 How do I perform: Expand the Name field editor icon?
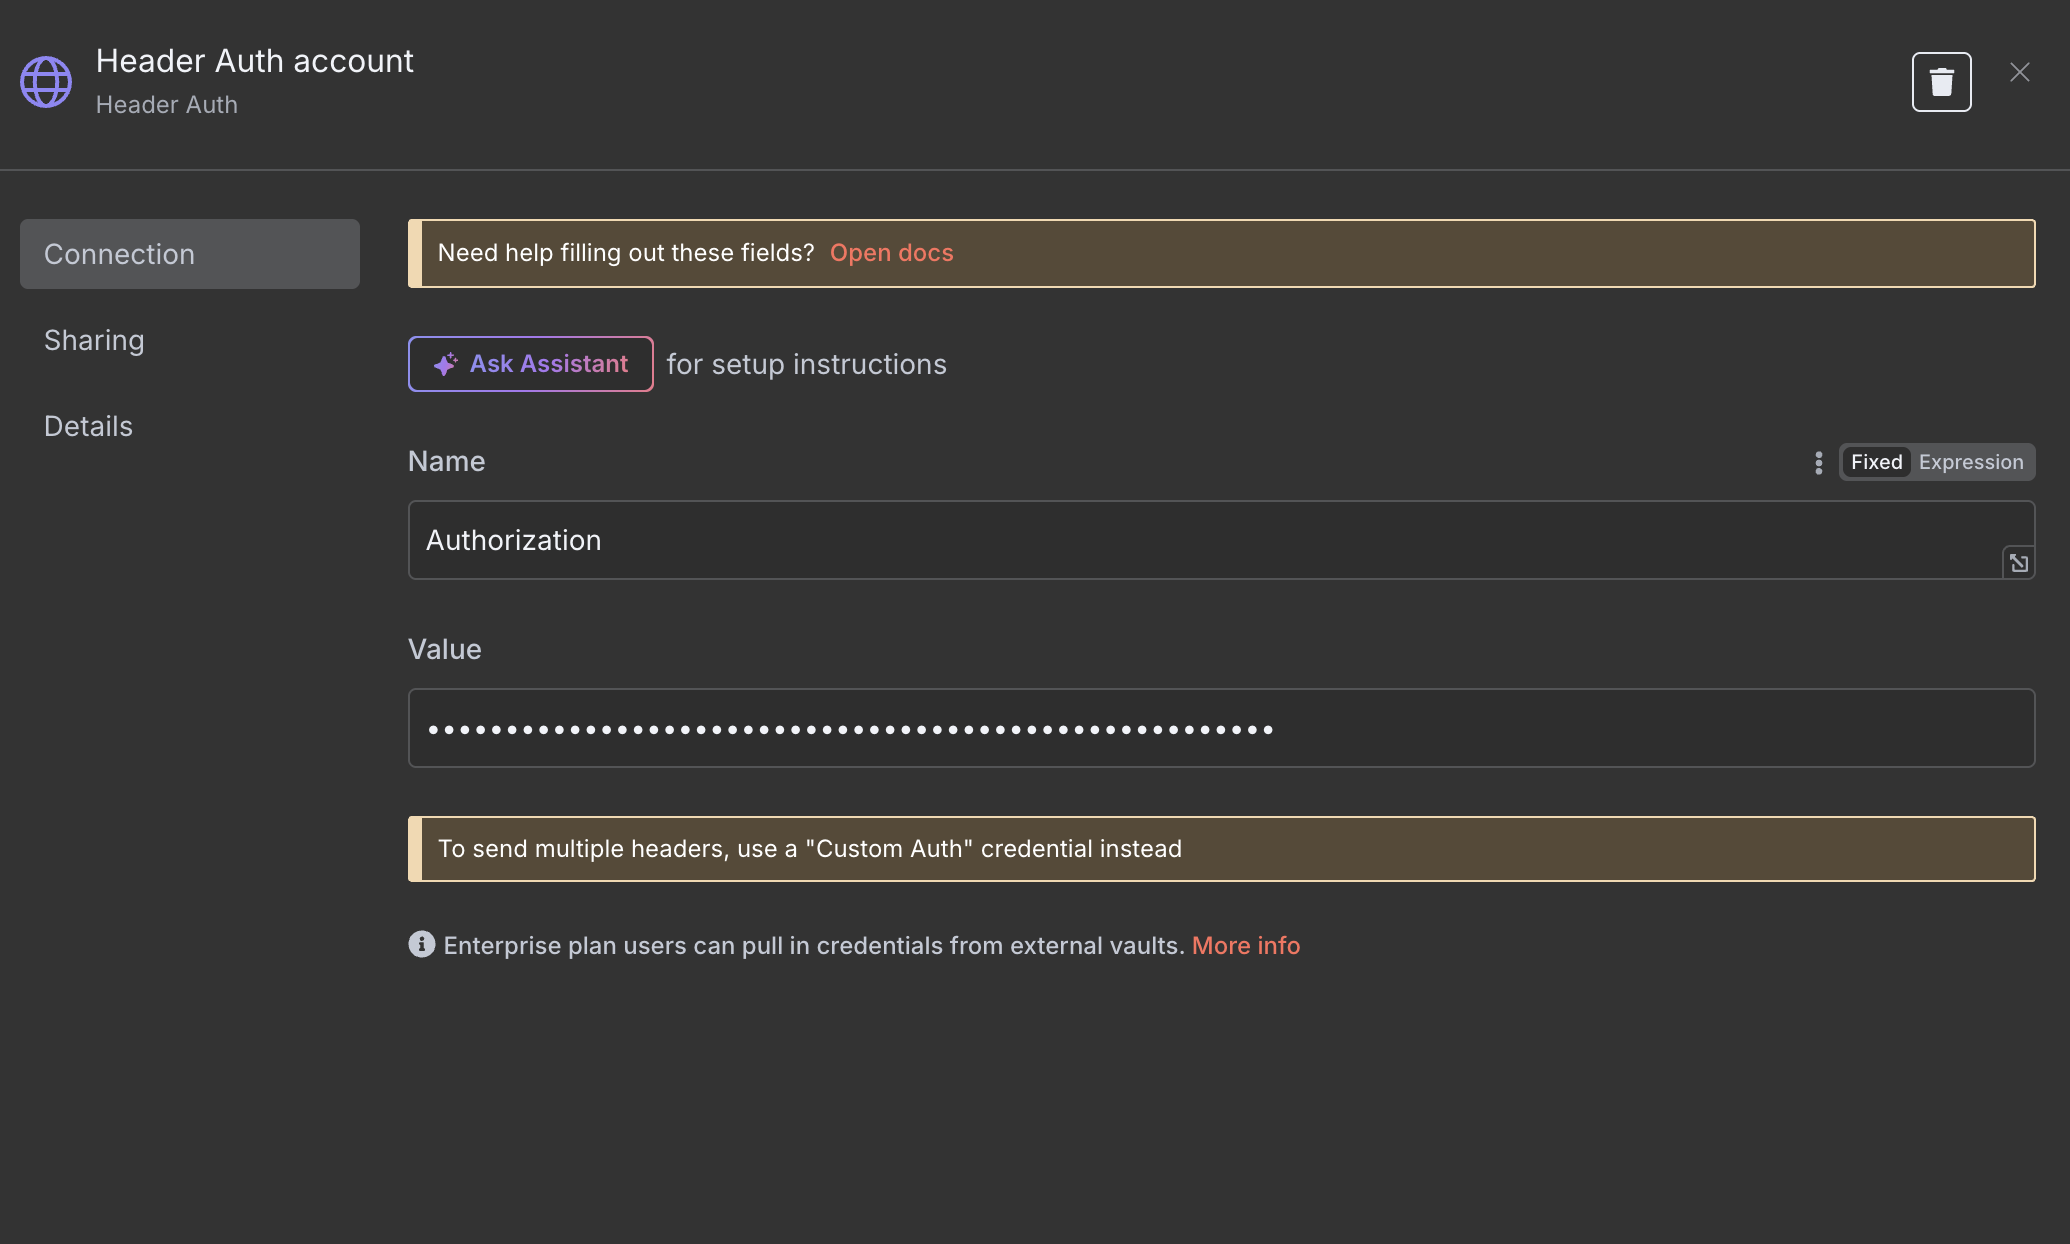tap(2018, 563)
